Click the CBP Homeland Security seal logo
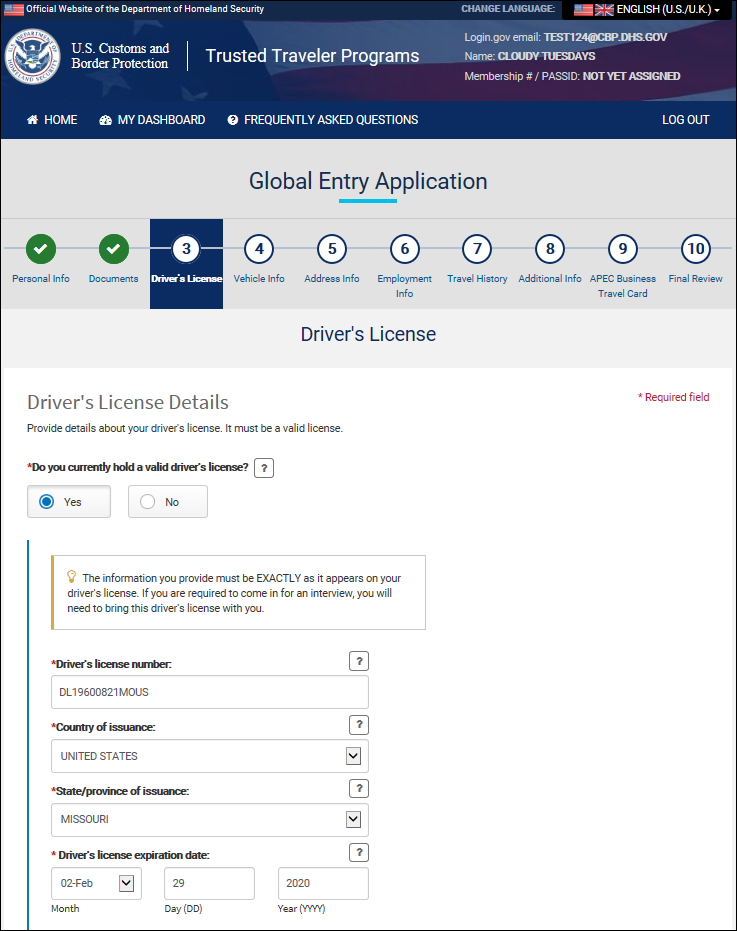 click(x=32, y=56)
